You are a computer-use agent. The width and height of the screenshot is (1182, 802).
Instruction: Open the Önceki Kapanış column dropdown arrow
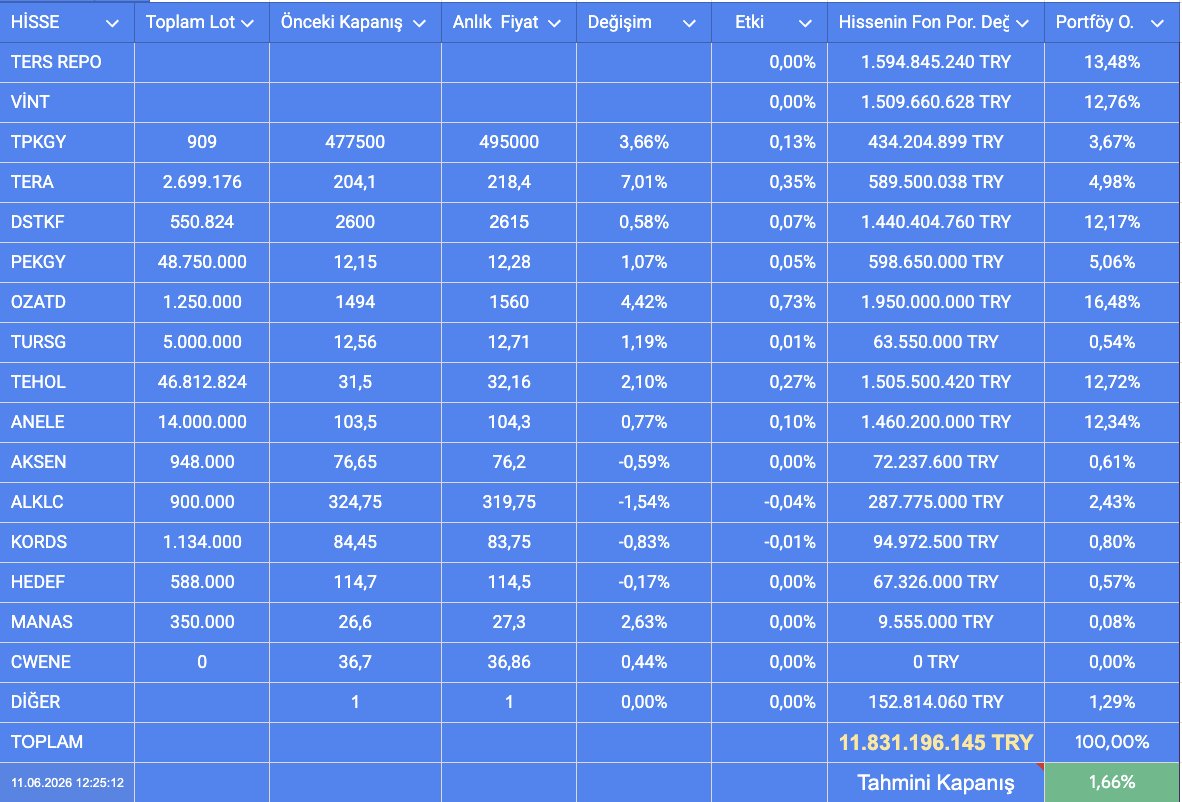point(419,23)
